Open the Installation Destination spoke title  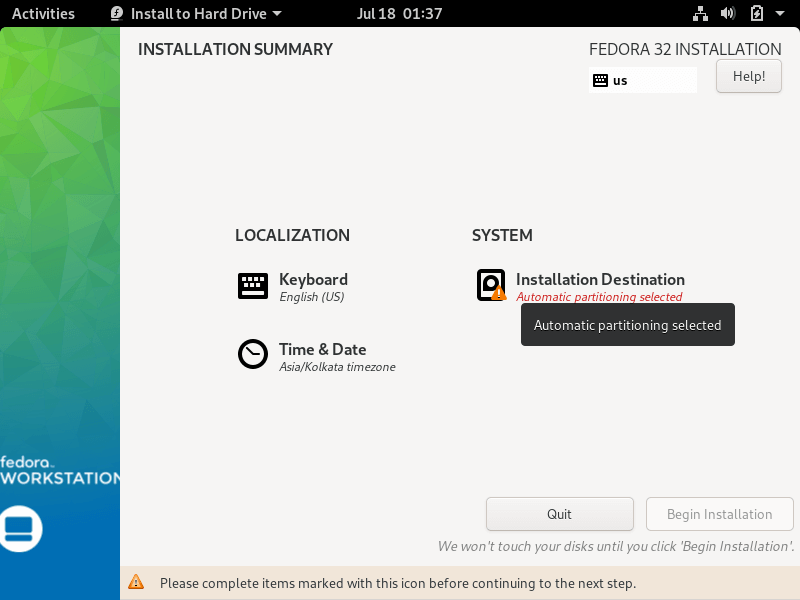(x=600, y=279)
